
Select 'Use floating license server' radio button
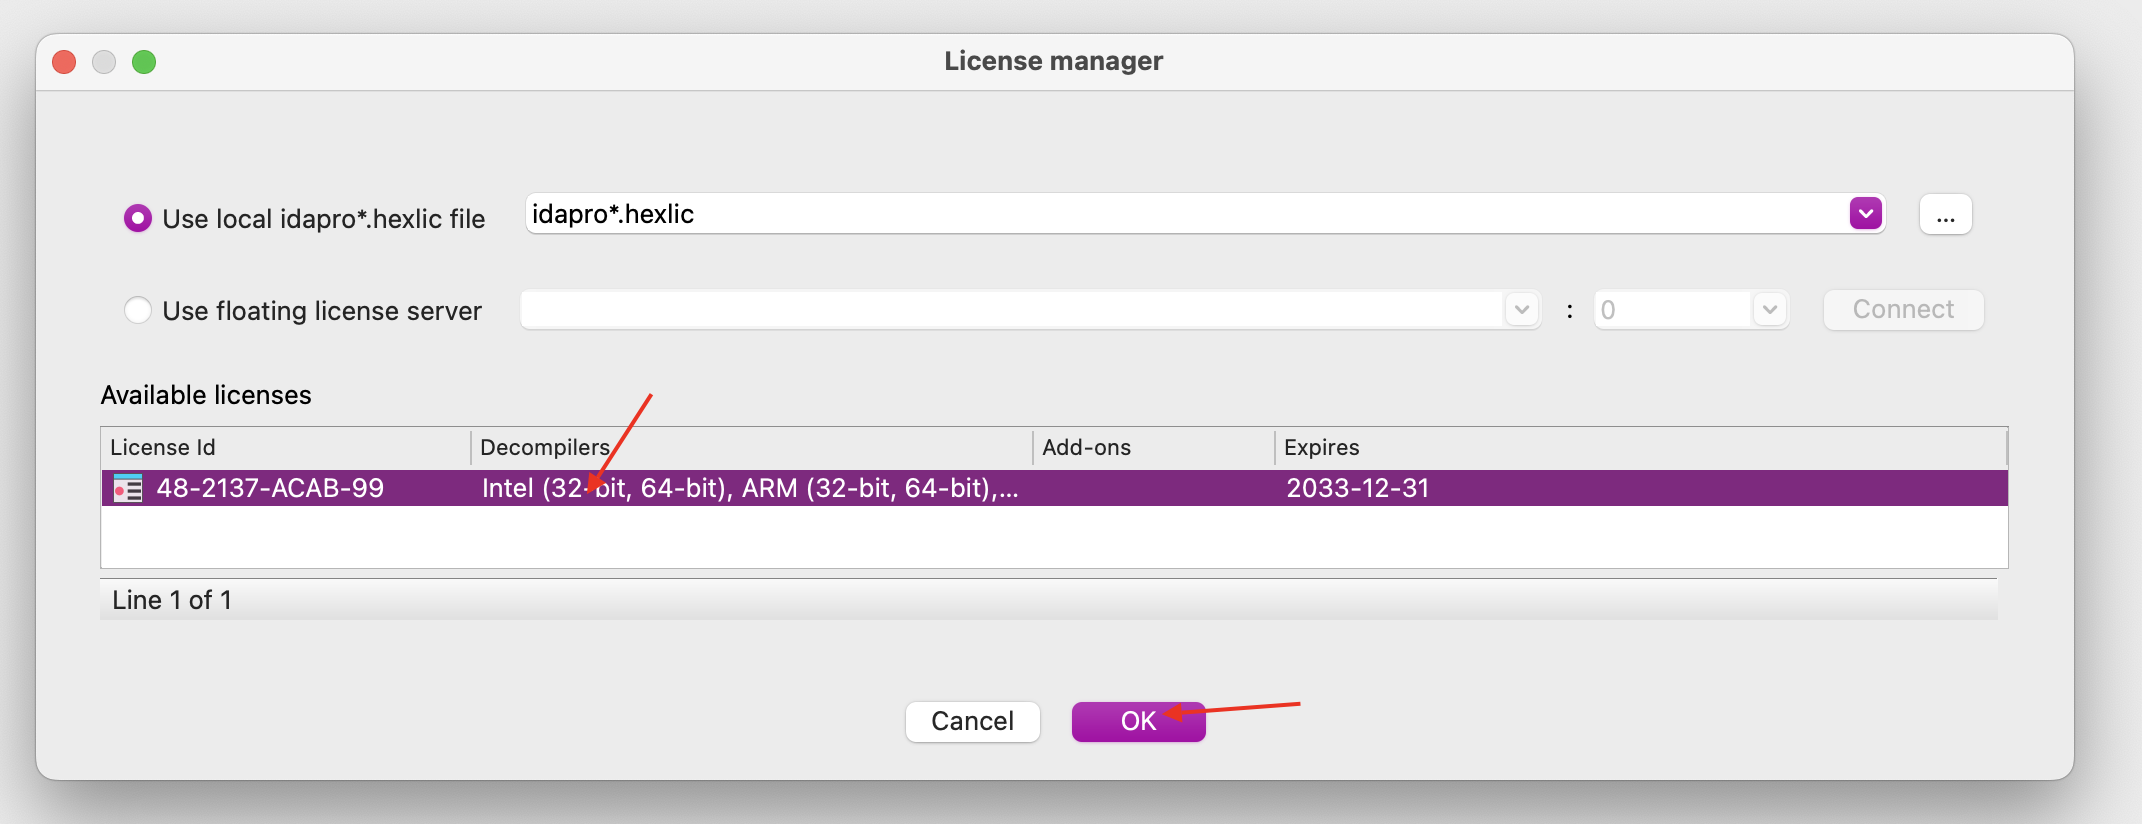tap(137, 310)
